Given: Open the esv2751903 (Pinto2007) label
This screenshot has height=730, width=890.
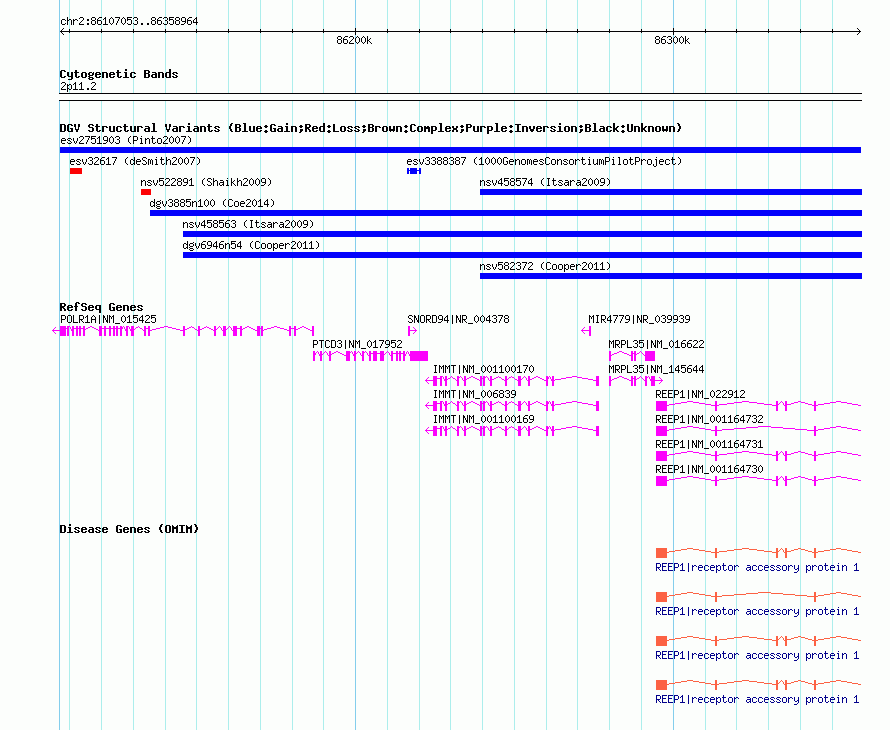Looking at the screenshot, I should [126, 140].
